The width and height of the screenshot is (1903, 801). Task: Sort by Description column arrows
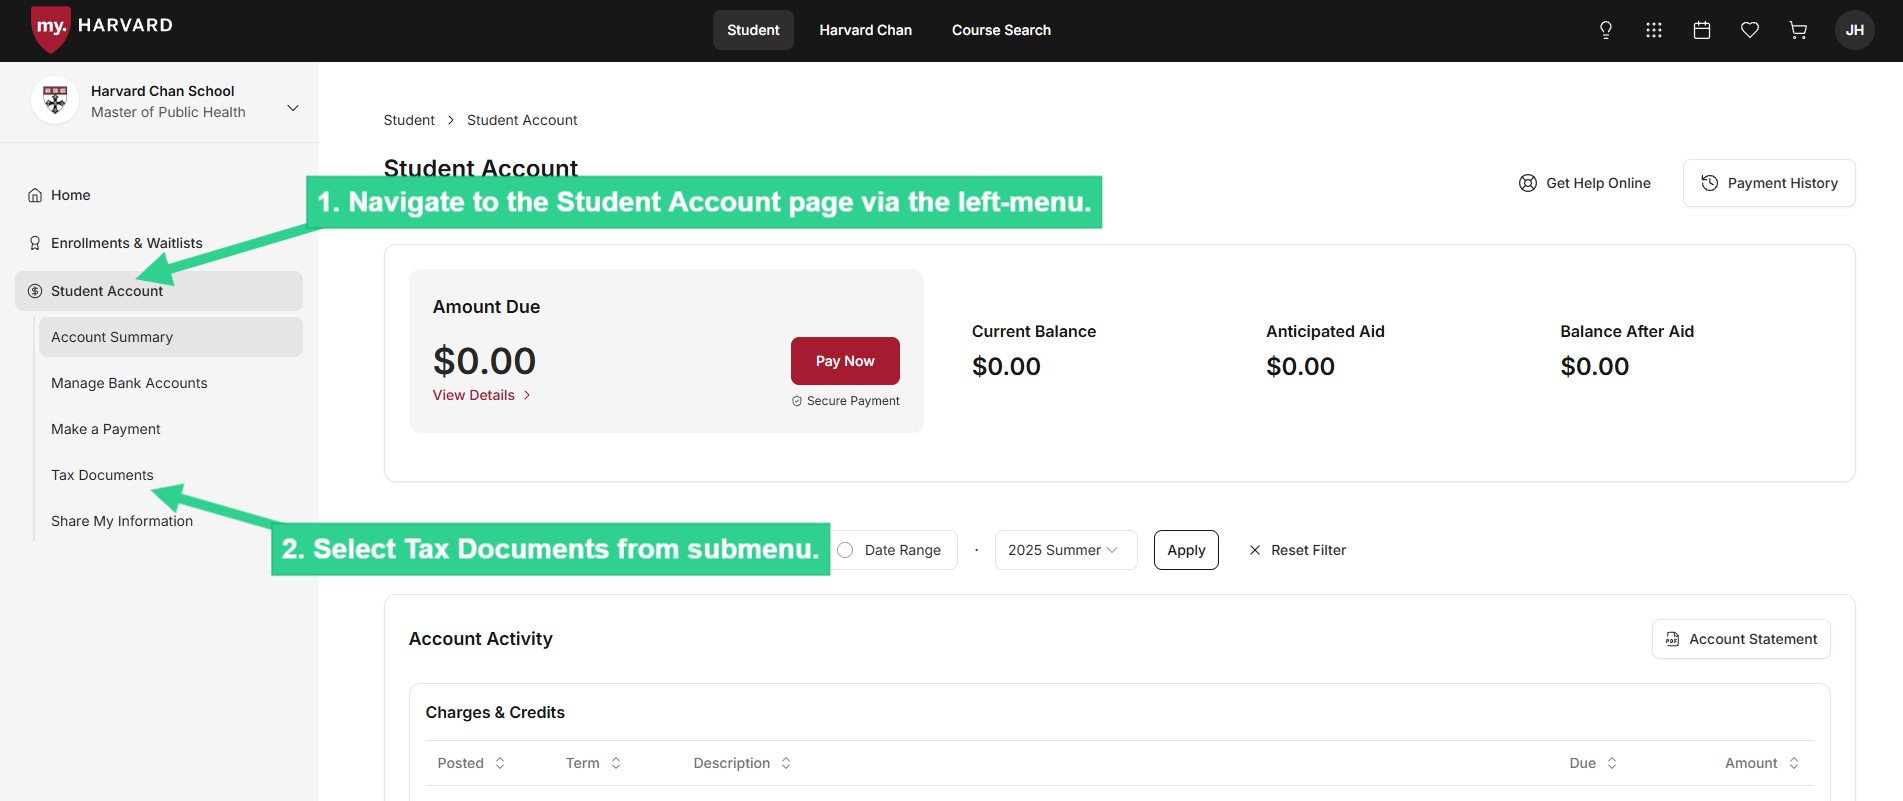point(786,763)
